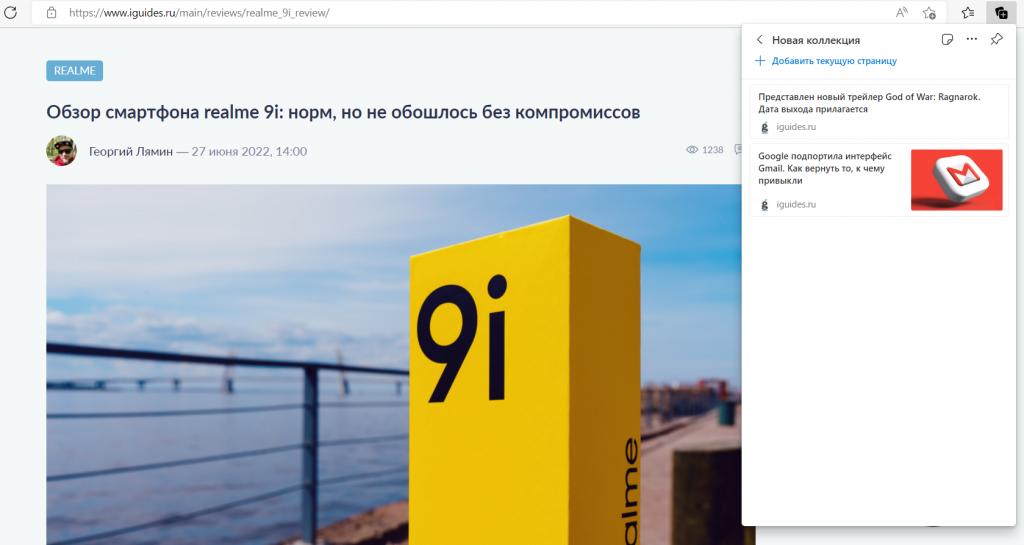Add a note to the collection
This screenshot has width=1024, height=545.
[x=947, y=40]
